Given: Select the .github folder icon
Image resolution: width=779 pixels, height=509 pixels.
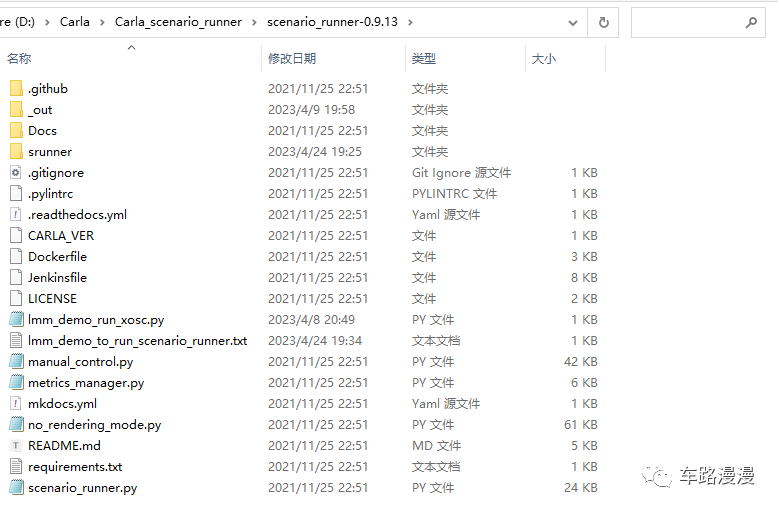Looking at the screenshot, I should tap(16, 88).
